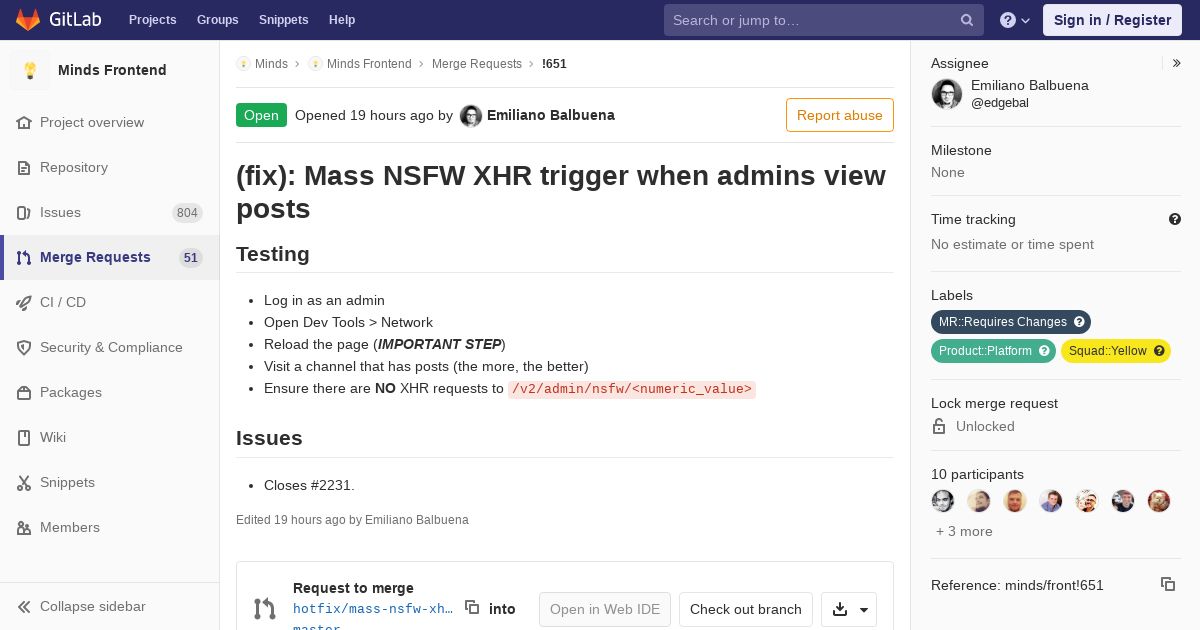
Task: Click the assignee avatar in sidebar
Action: coord(947,94)
